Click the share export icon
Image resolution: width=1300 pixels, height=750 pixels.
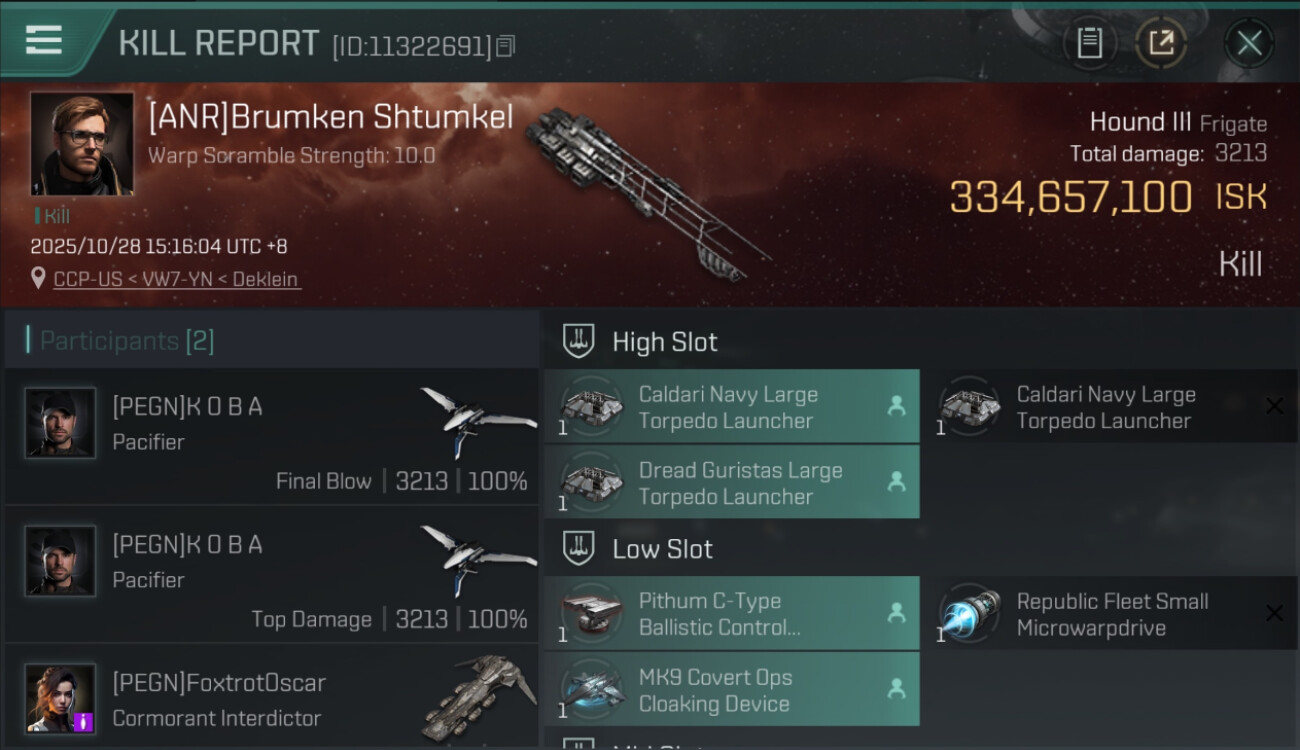(x=1160, y=43)
